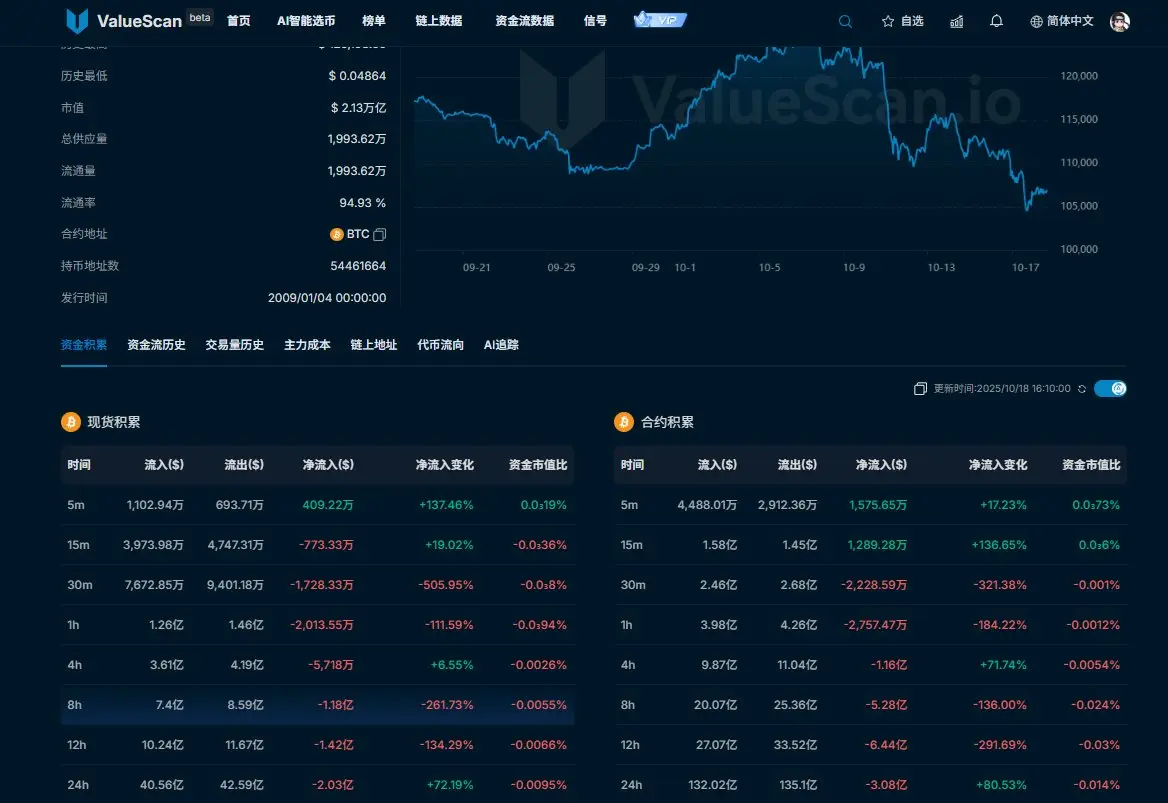Switch to 链上地址 tab
This screenshot has width=1168, height=803.
pos(374,345)
